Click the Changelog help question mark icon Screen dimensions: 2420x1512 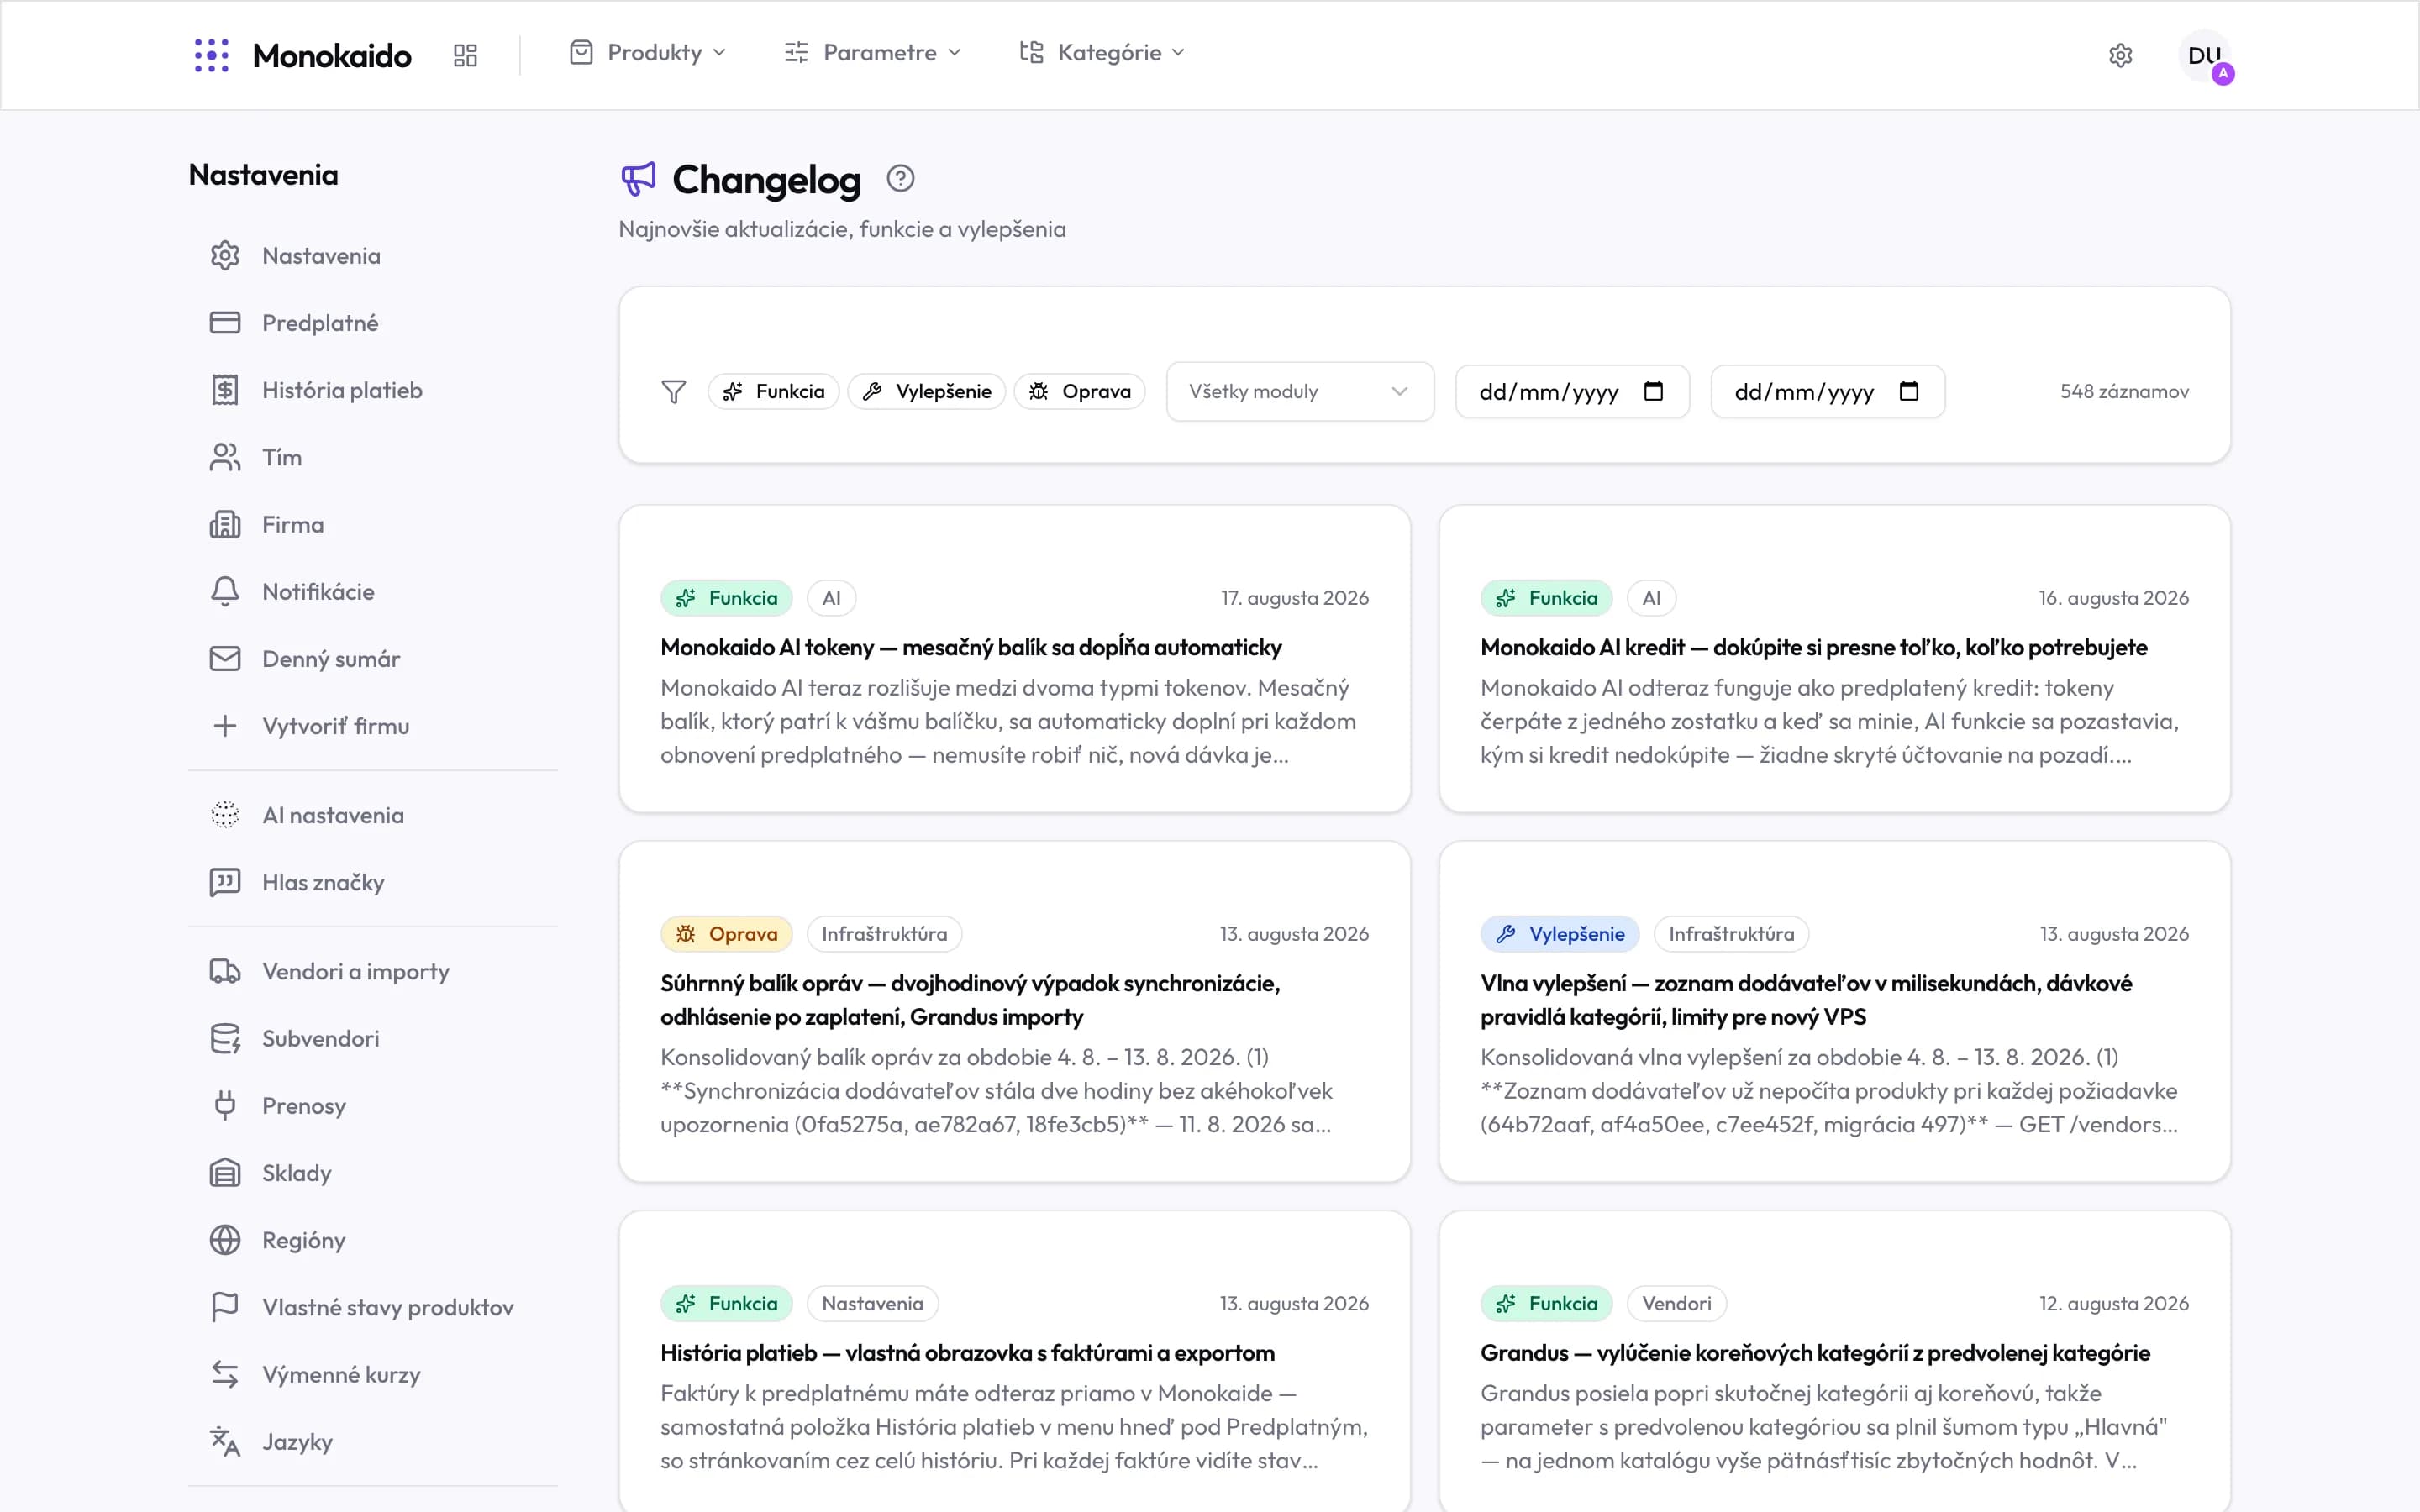click(900, 179)
